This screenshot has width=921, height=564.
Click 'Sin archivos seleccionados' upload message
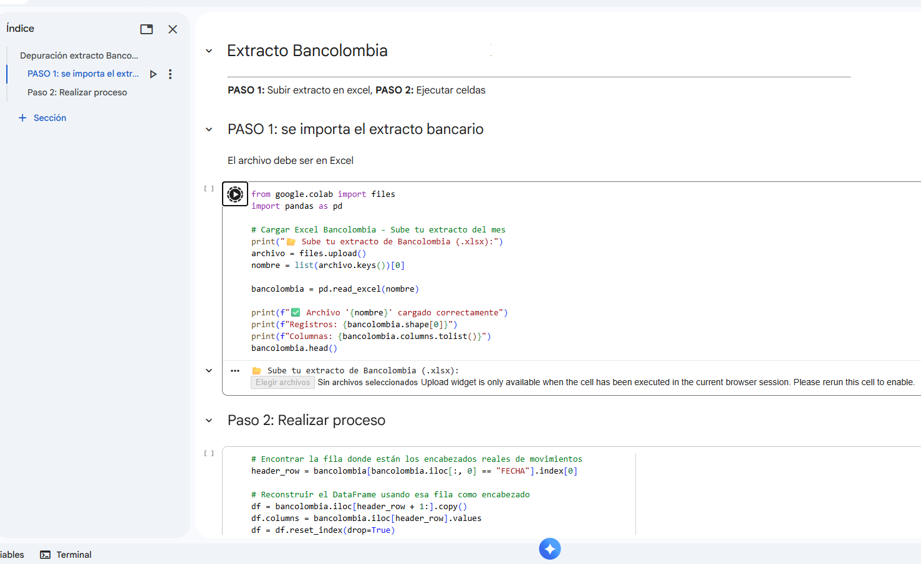[368, 382]
